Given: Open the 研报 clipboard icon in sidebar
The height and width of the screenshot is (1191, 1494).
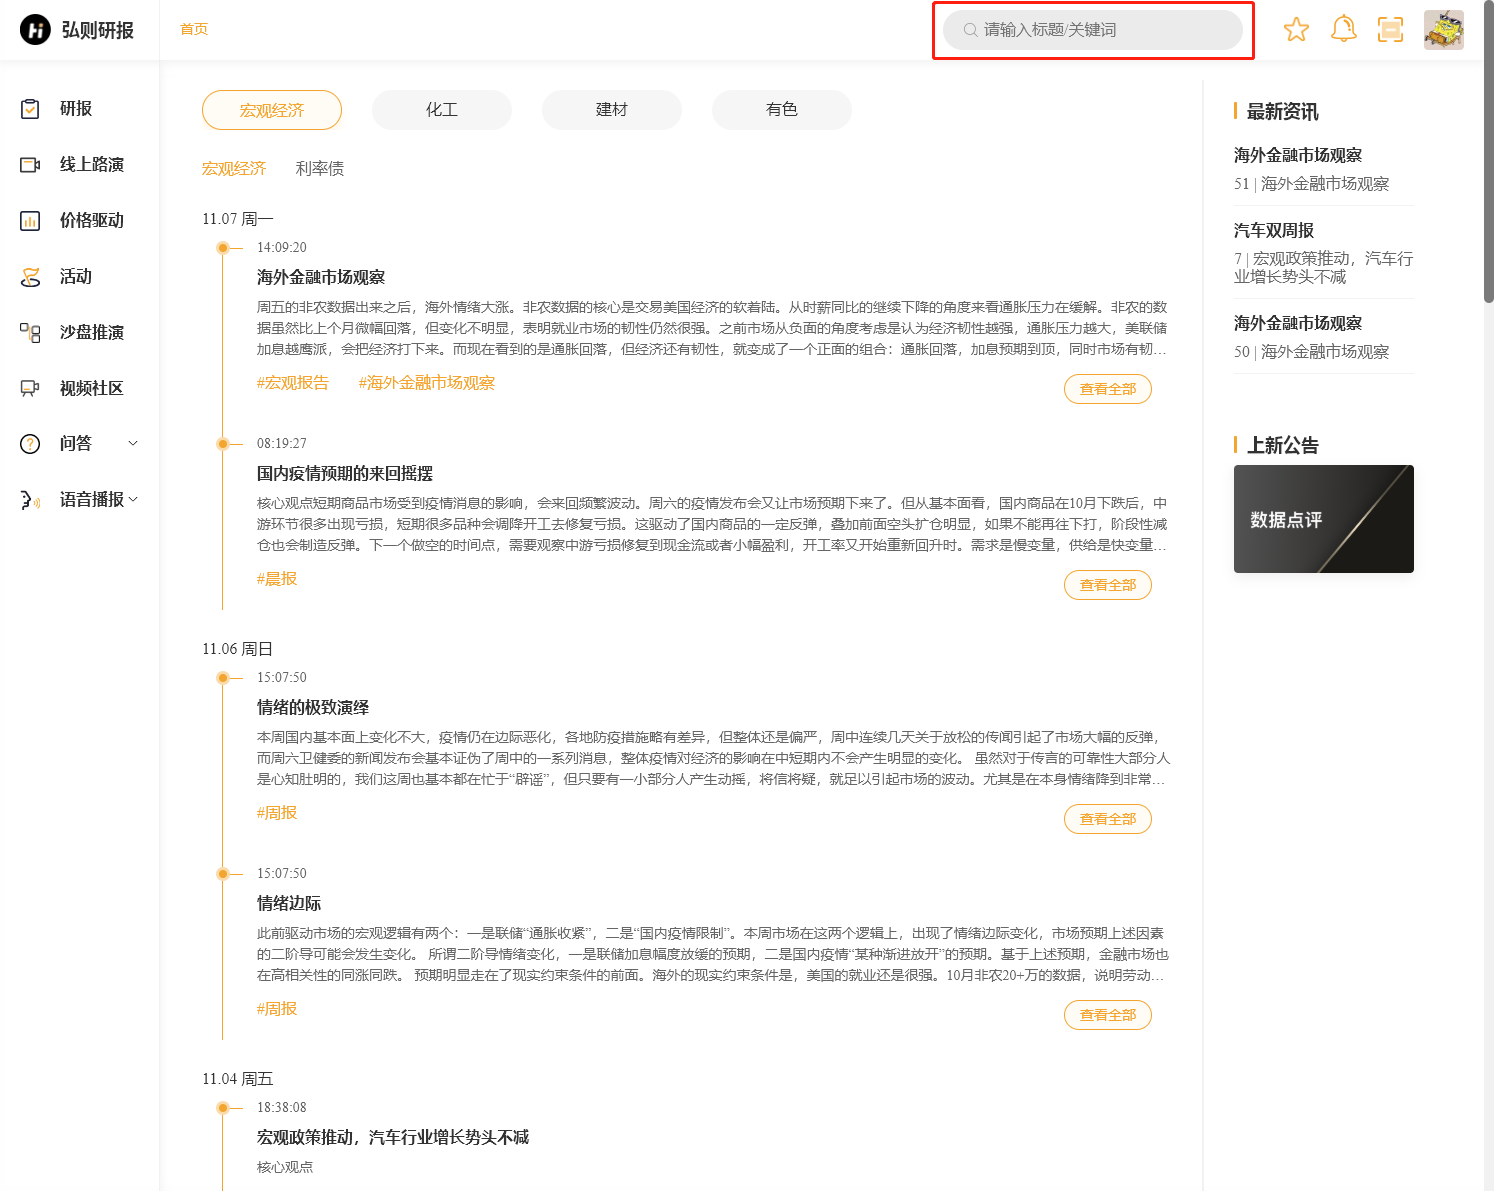Looking at the screenshot, I should [x=31, y=109].
